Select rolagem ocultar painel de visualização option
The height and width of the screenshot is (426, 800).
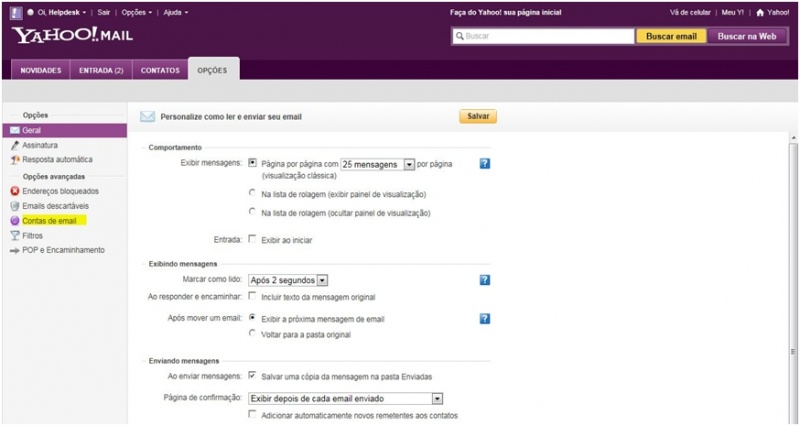(x=252, y=211)
